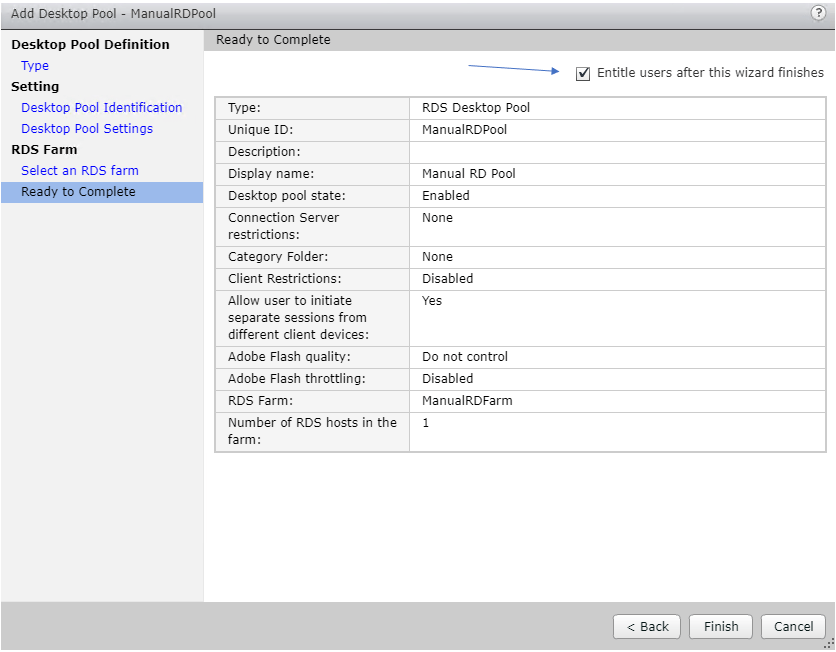Click the Category Folder: label

click(278, 256)
